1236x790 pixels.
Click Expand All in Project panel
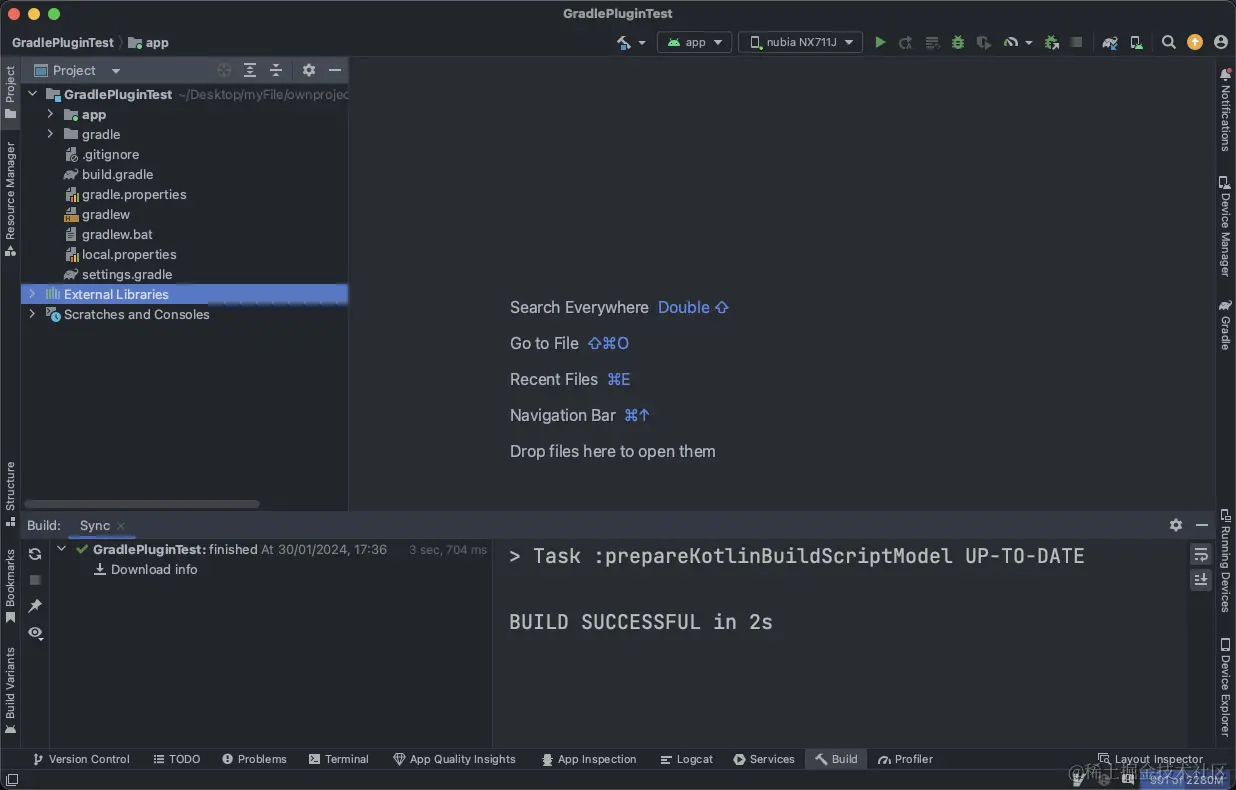[250, 70]
